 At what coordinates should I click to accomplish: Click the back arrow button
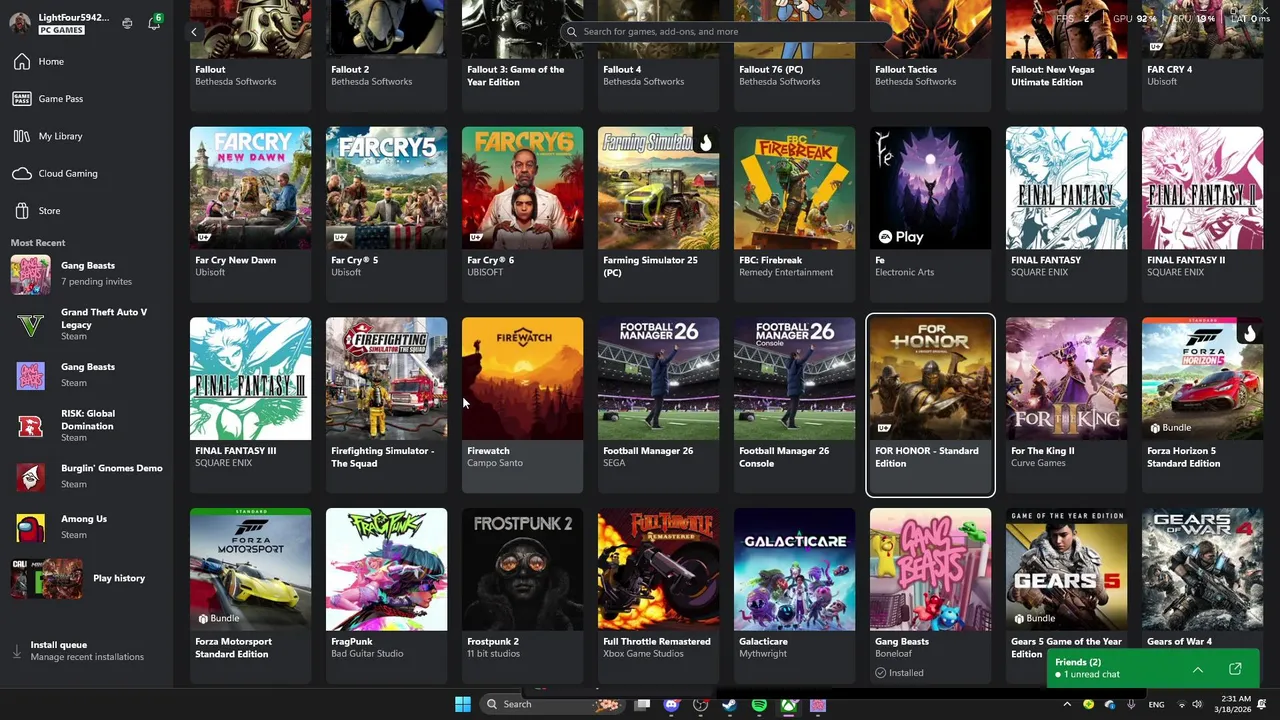click(194, 32)
